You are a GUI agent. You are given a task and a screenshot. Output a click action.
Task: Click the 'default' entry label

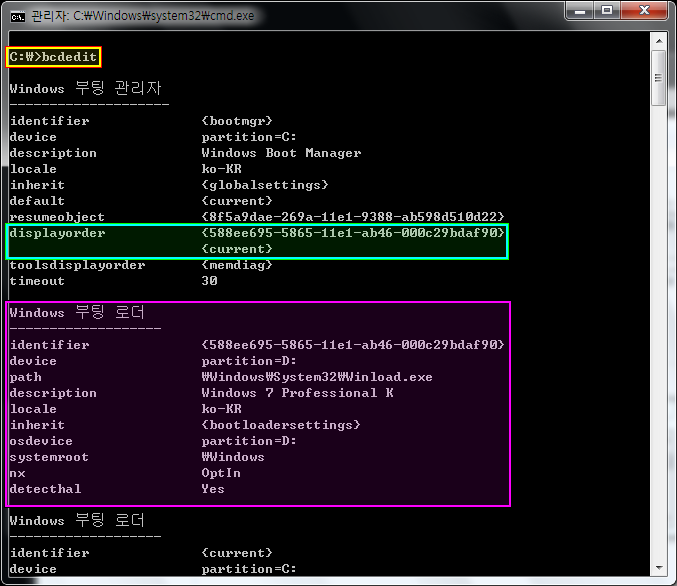click(37, 201)
